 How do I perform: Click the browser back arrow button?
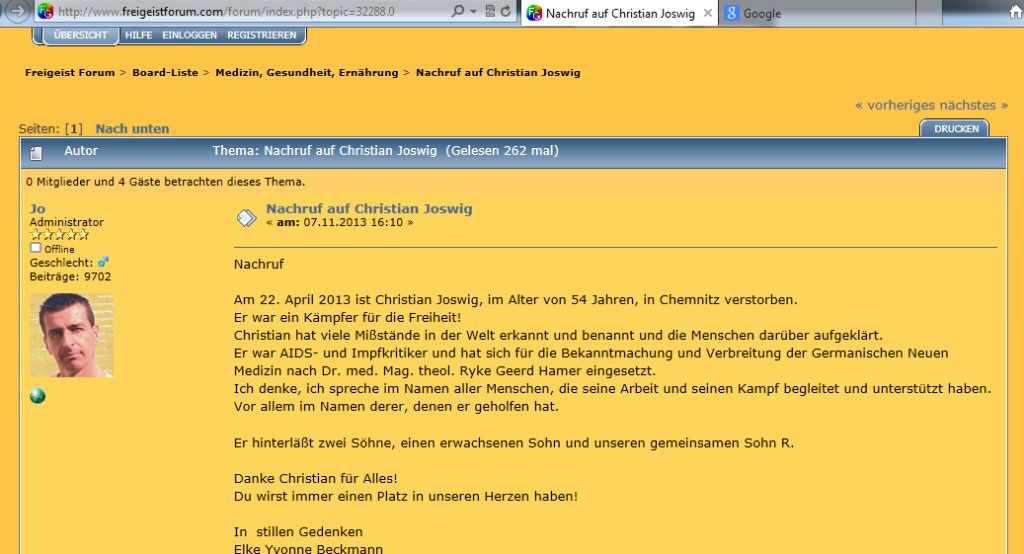click(x=17, y=12)
